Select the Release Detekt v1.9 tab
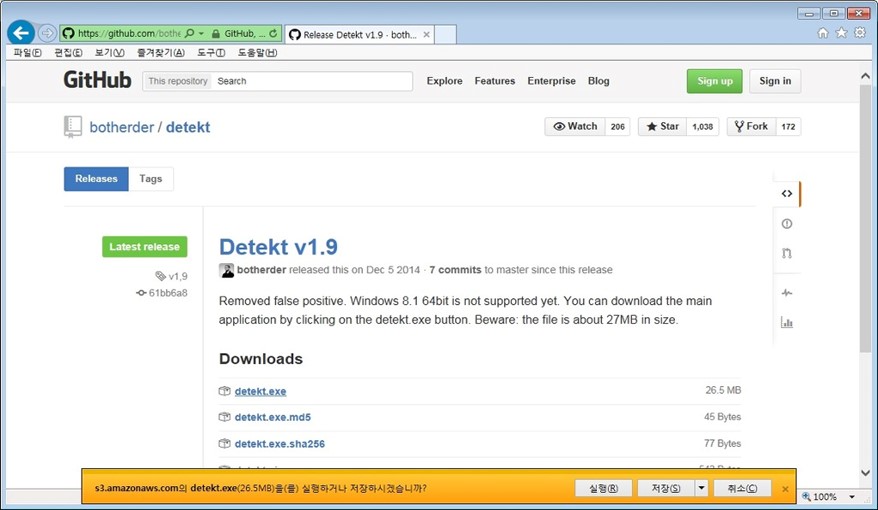Viewport: 878px width, 510px height. [358, 35]
